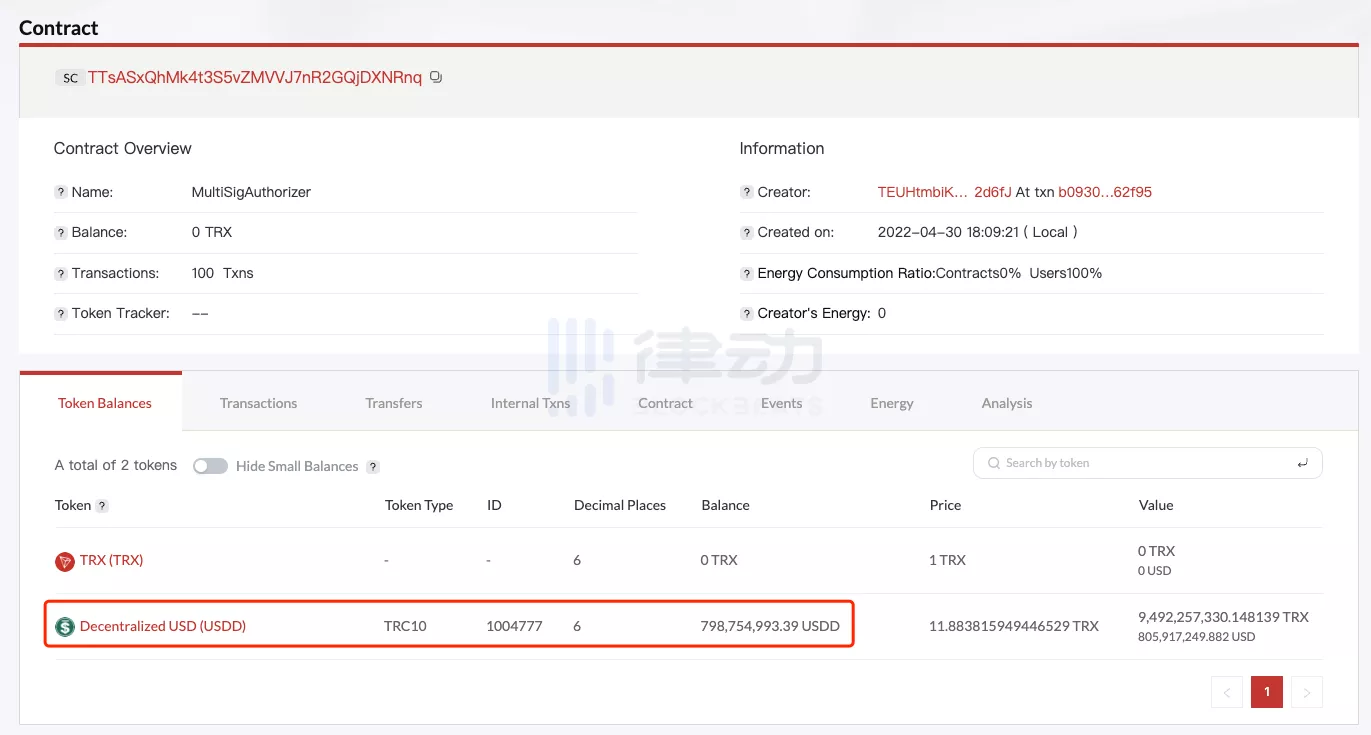Click the Balance column header
Viewport: 1371px width, 735px height.
pos(725,505)
